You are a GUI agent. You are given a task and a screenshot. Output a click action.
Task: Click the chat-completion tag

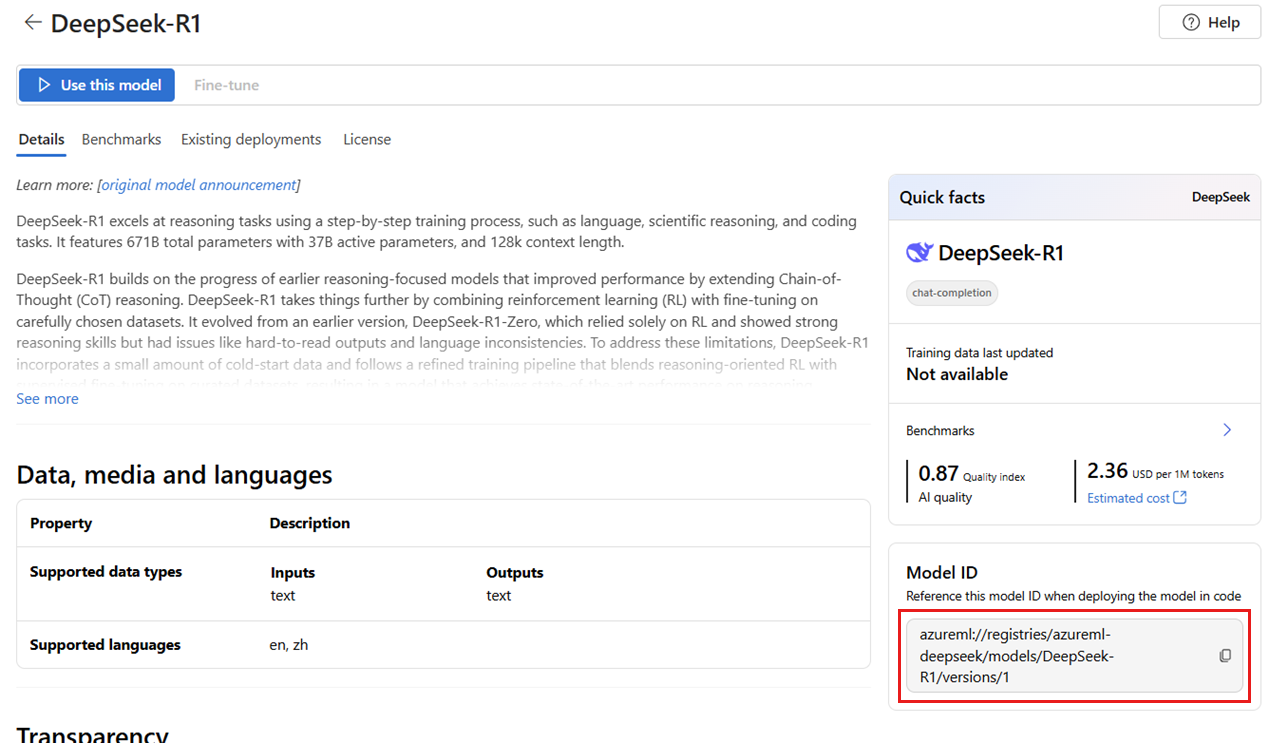pyautogui.click(x=952, y=293)
